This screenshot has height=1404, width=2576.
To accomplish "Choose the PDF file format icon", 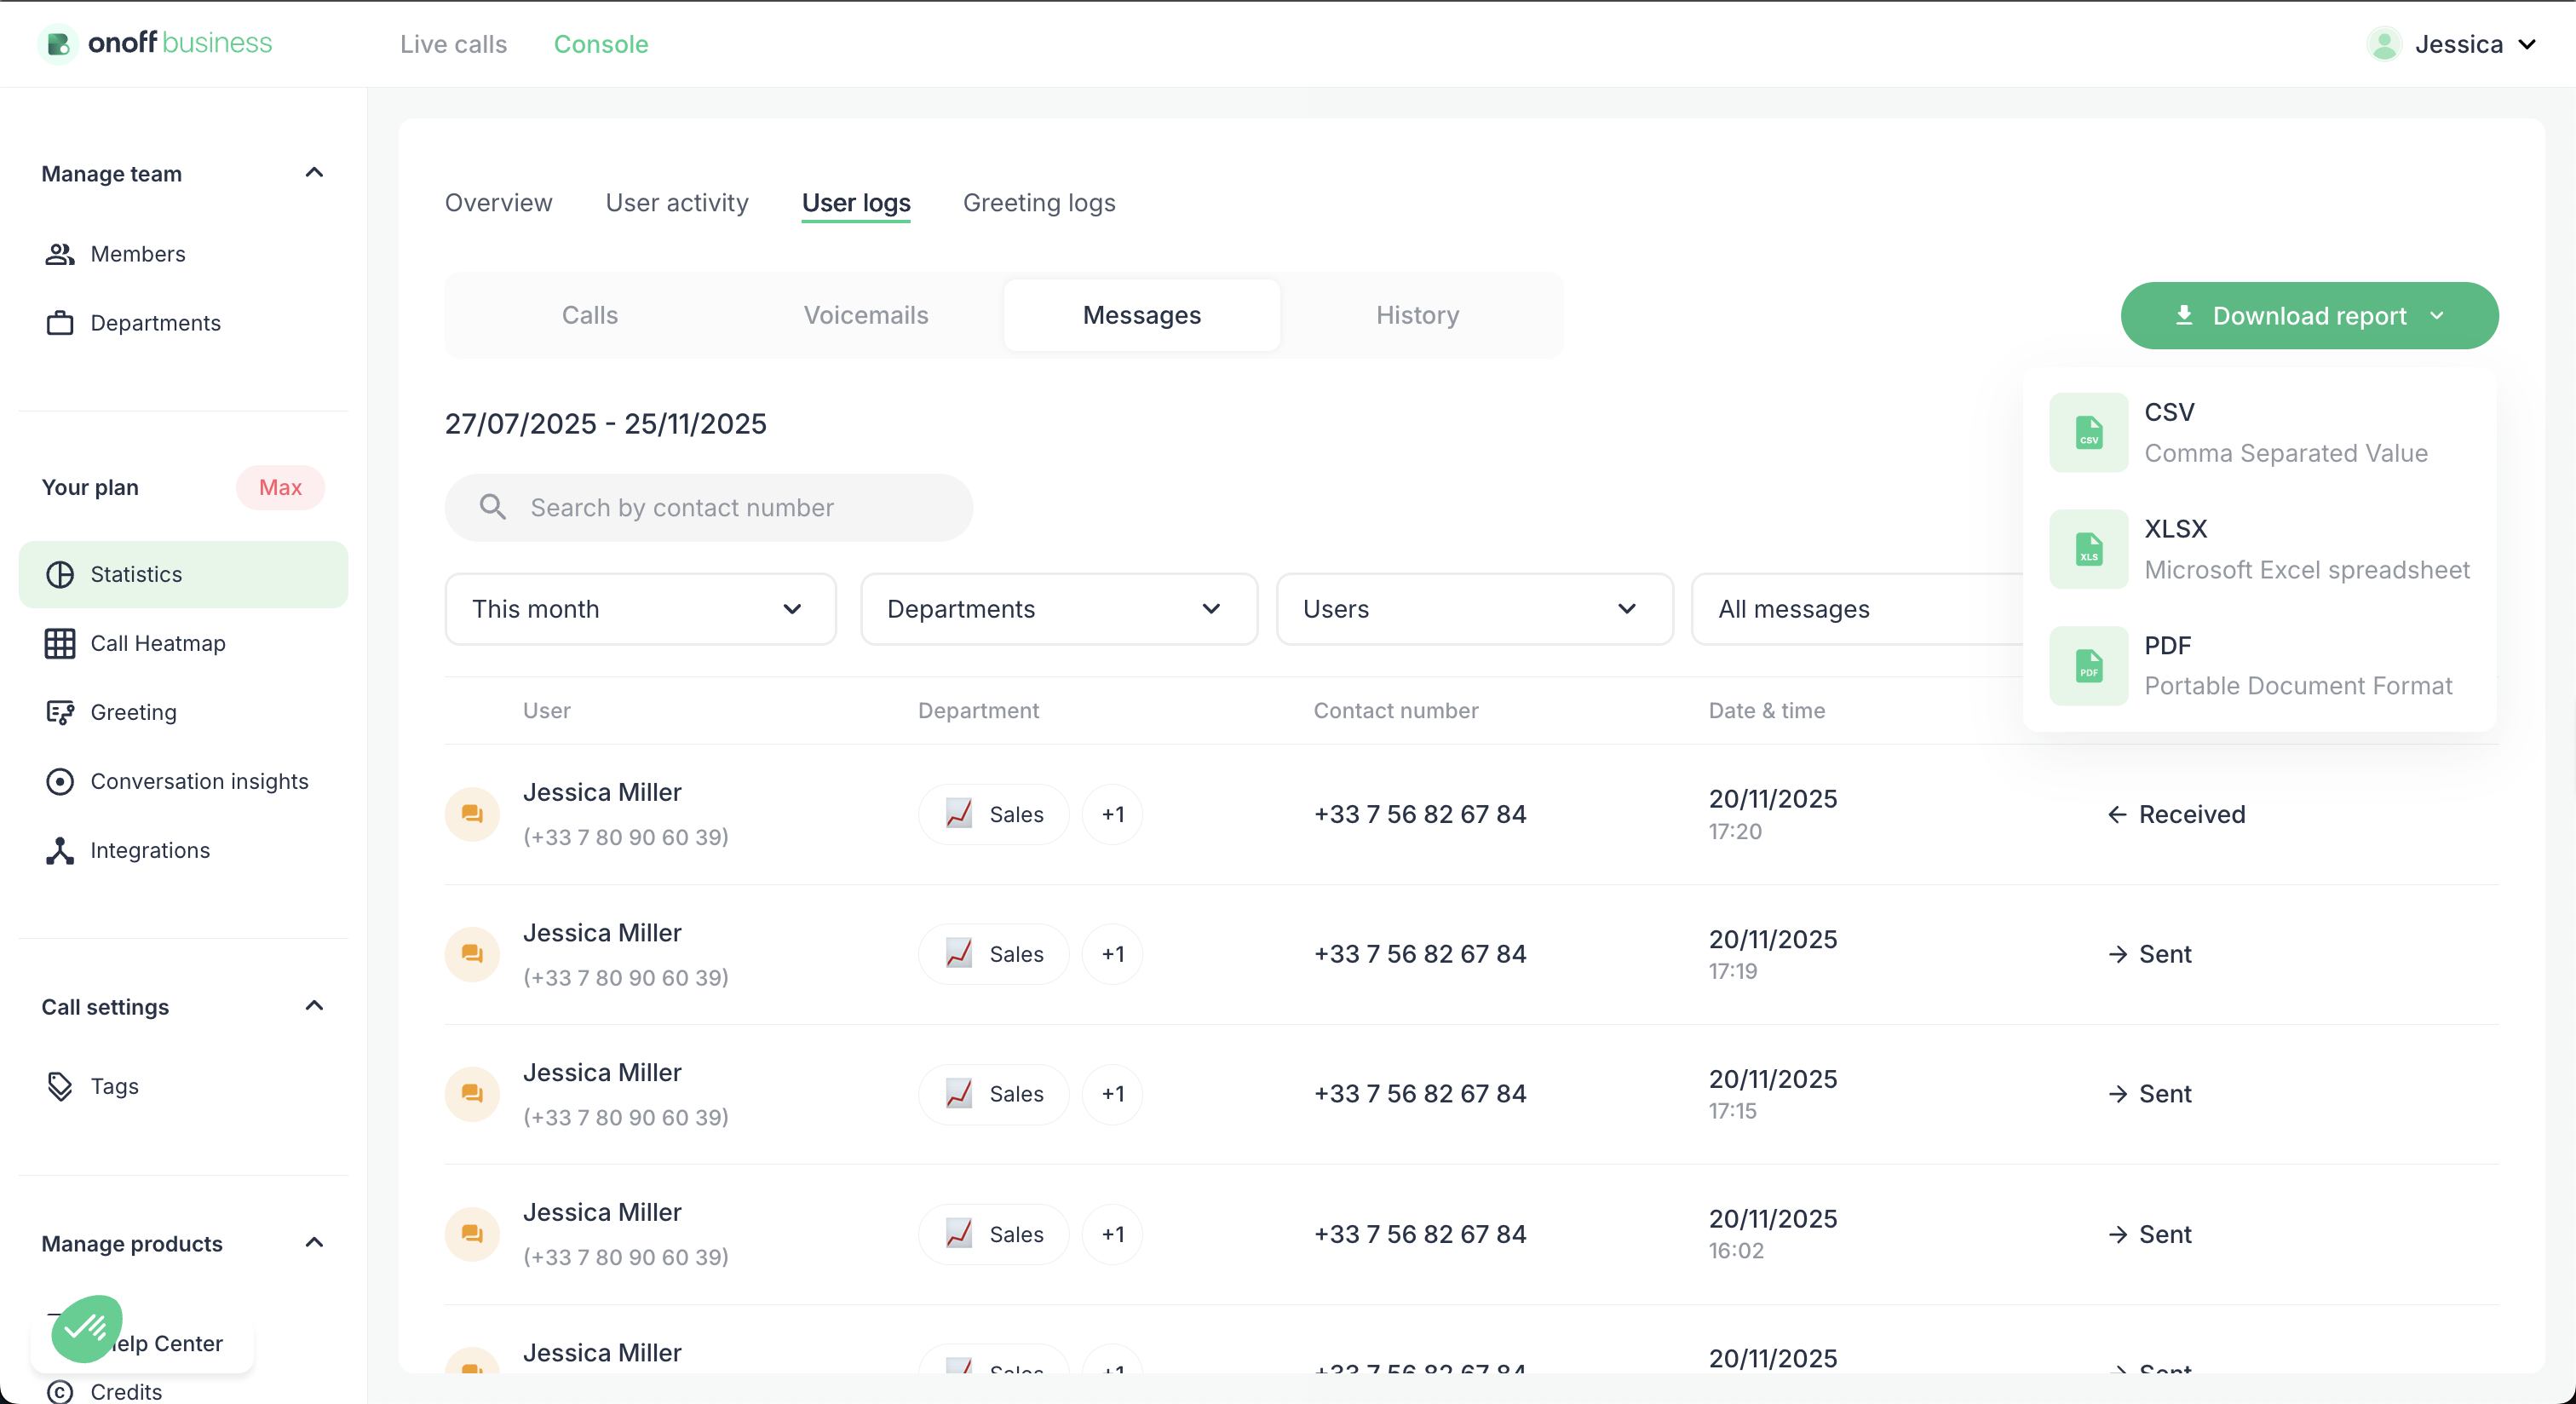I will [2089, 666].
